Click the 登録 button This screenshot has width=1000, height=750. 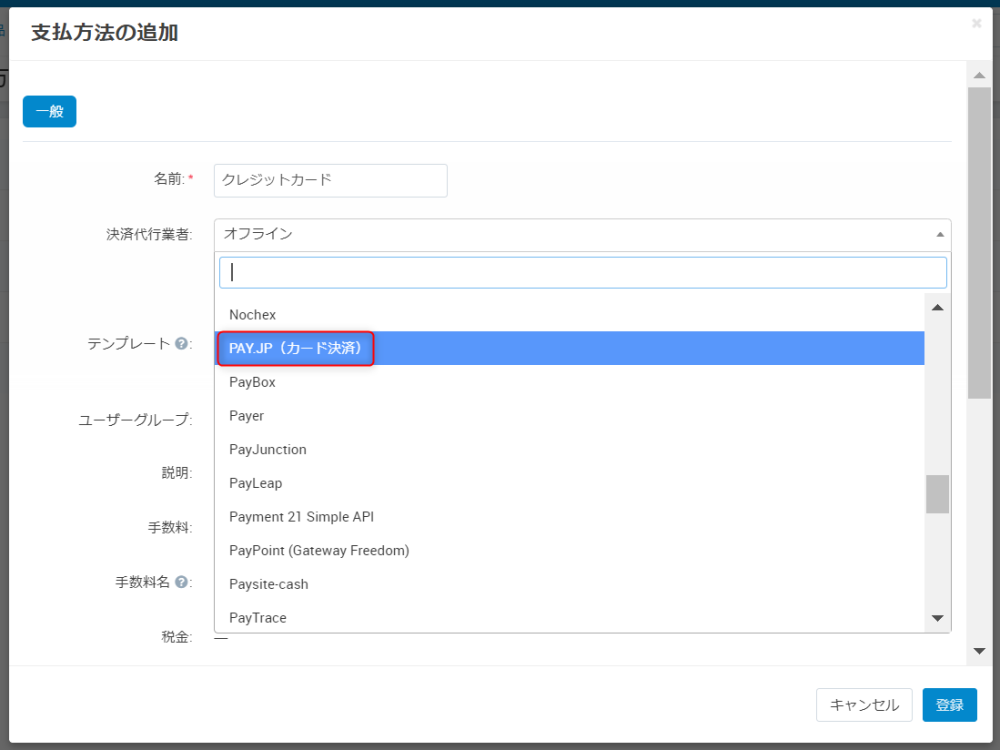949,704
